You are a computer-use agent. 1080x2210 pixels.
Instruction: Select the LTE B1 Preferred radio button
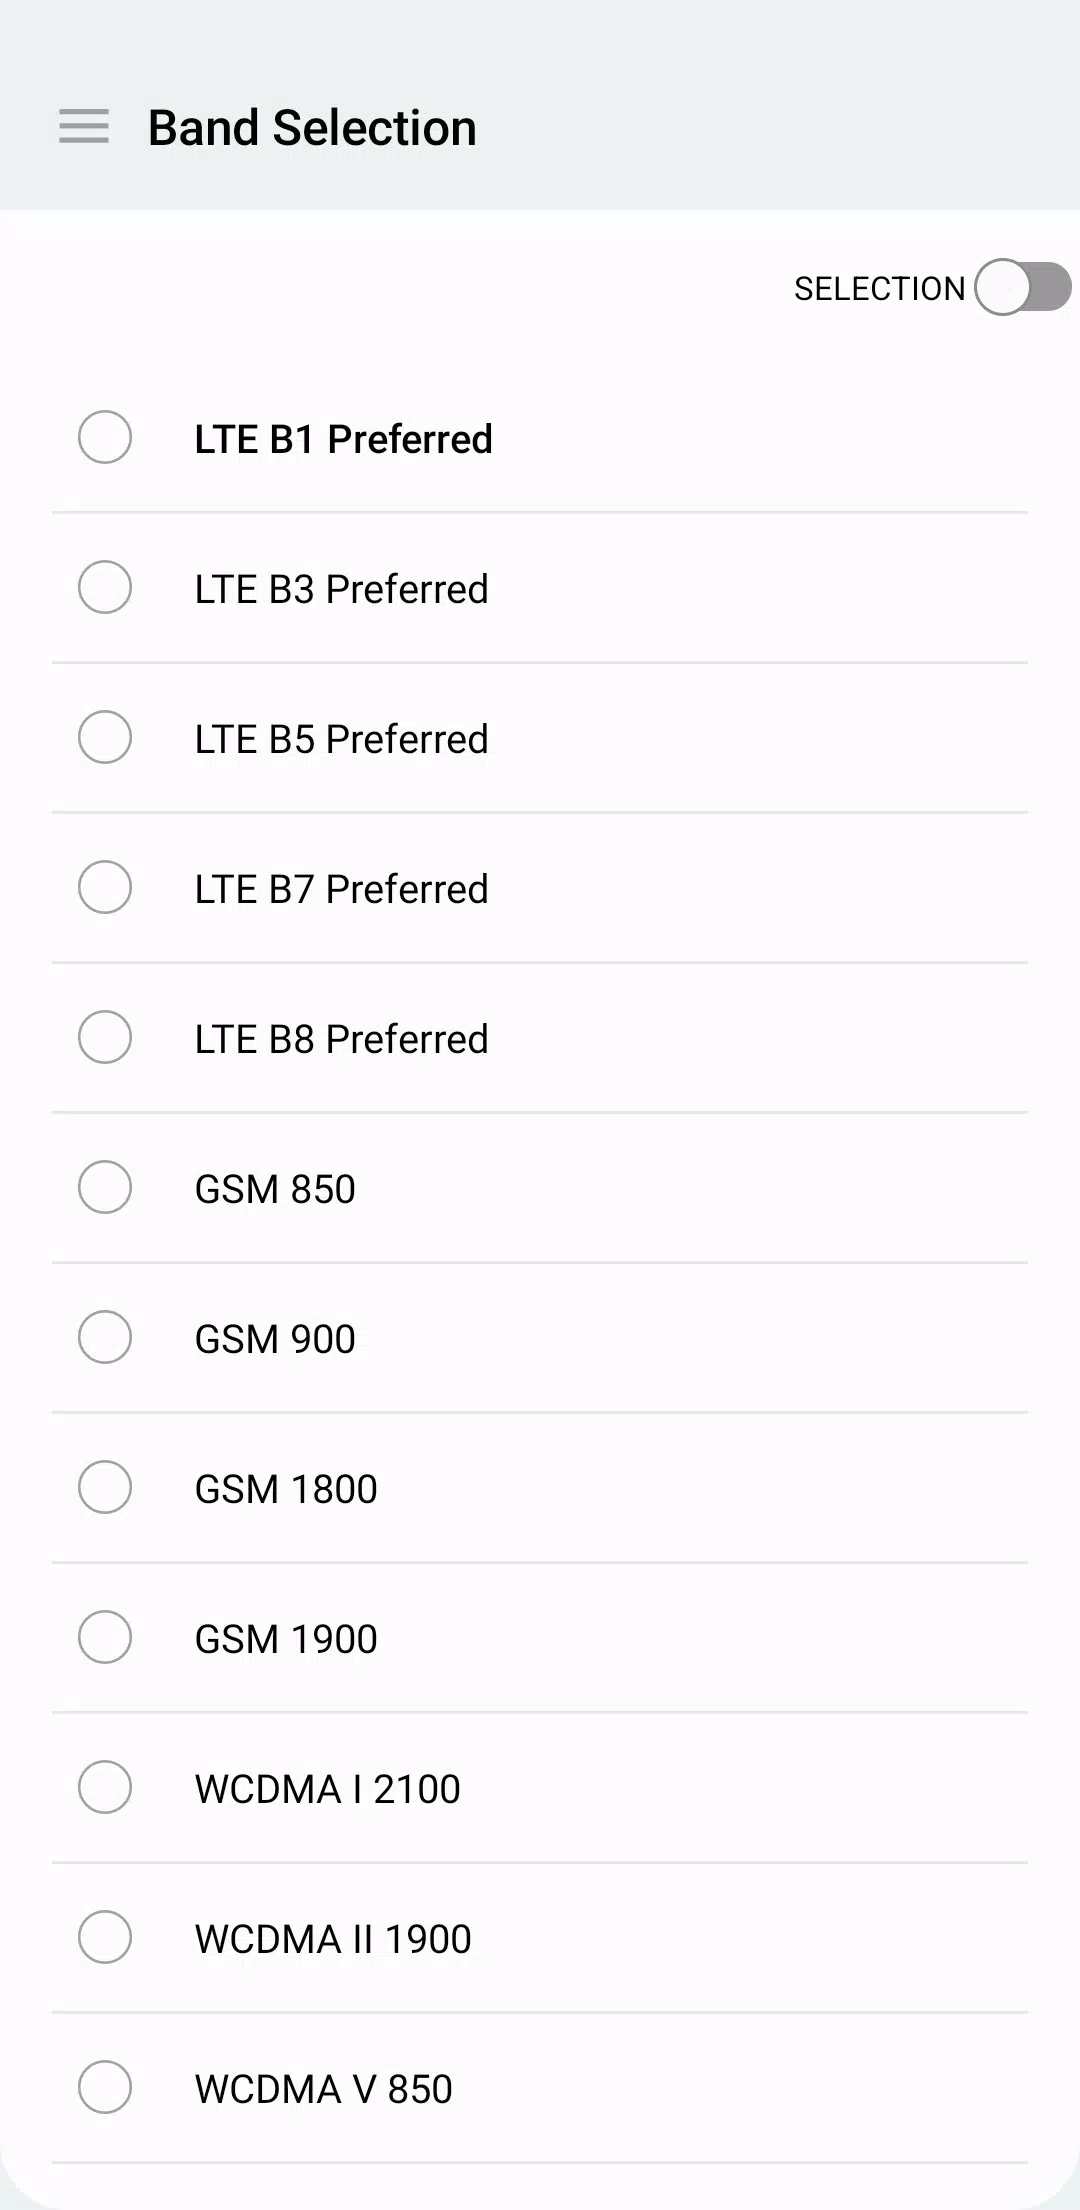click(x=105, y=437)
